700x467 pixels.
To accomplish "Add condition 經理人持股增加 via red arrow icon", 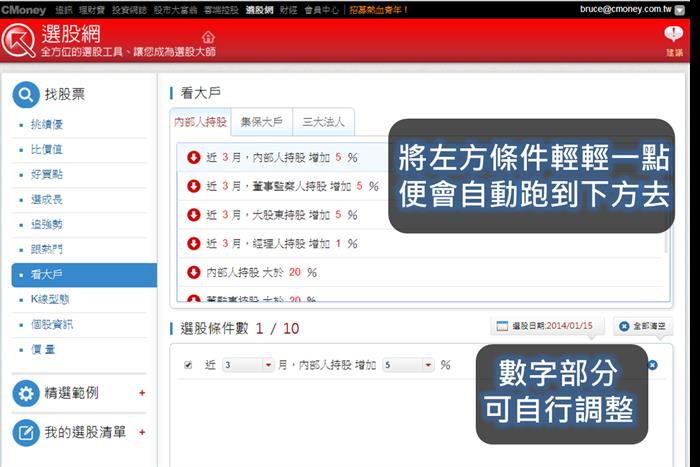I will [194, 243].
